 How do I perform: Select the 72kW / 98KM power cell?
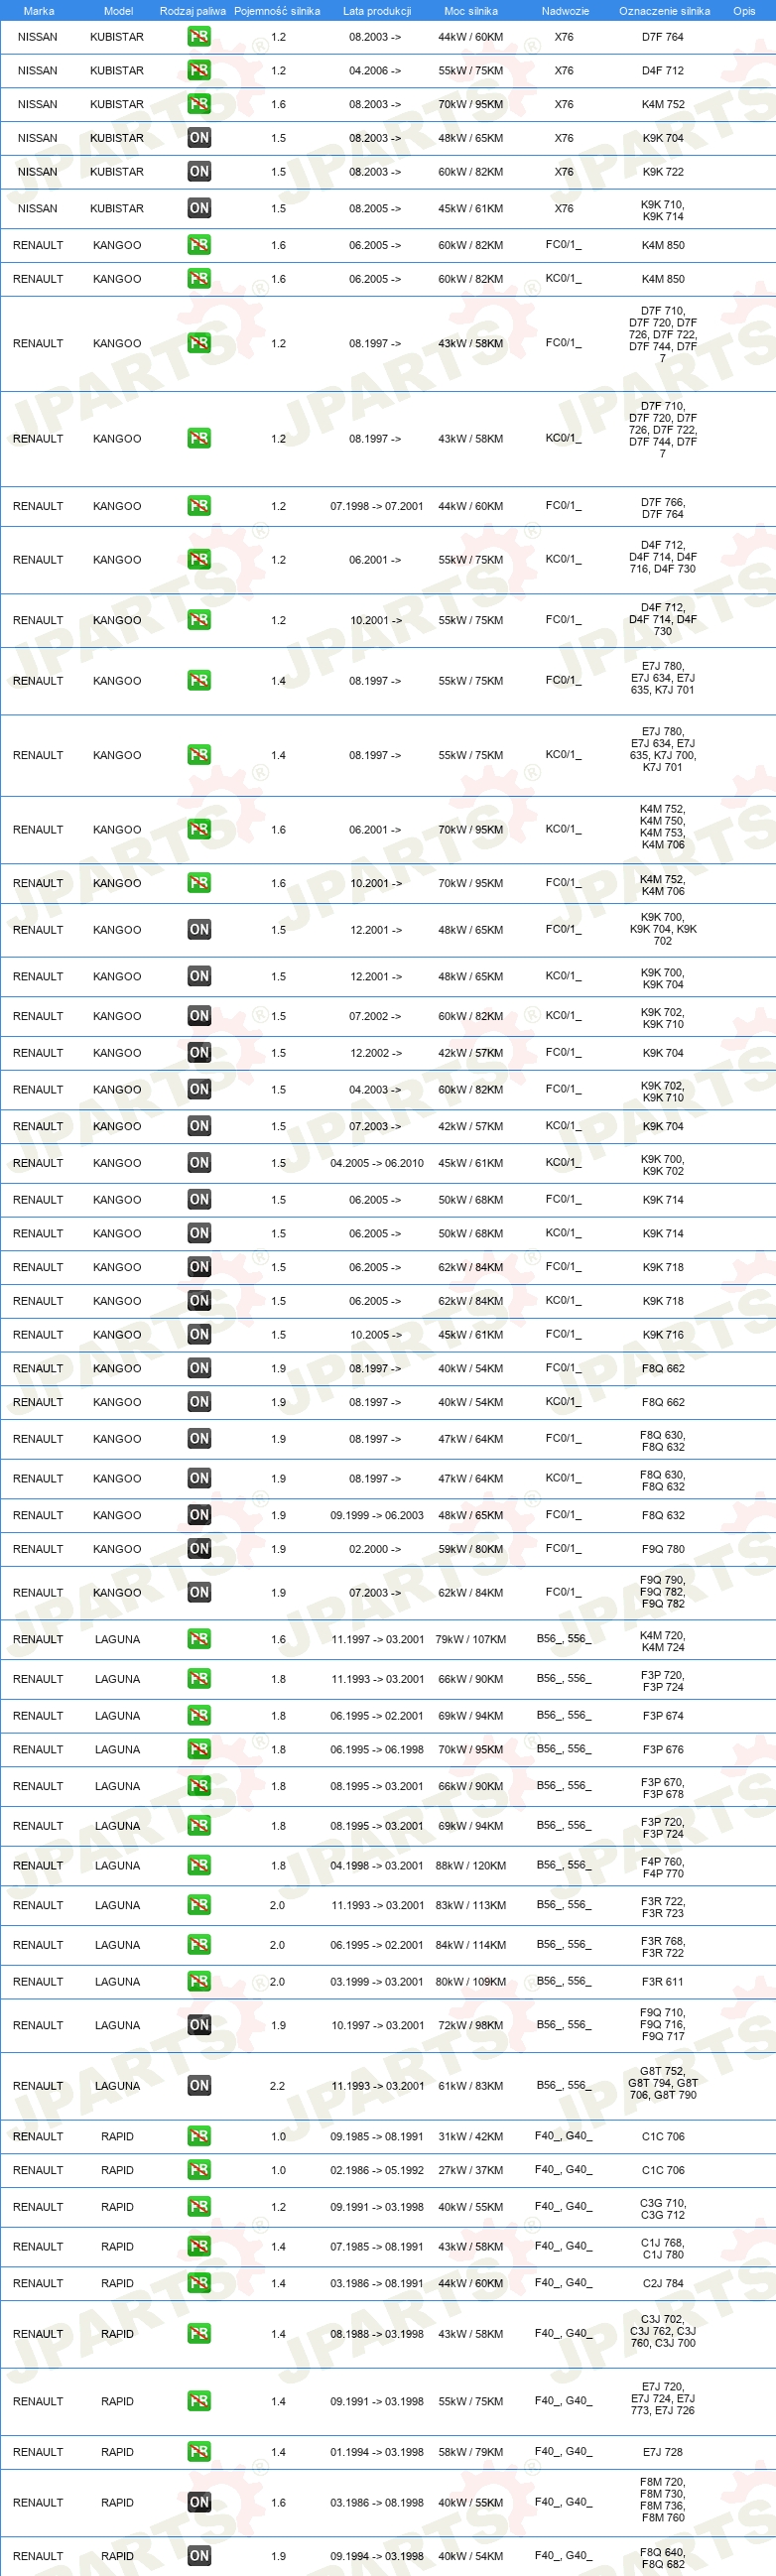(471, 2025)
